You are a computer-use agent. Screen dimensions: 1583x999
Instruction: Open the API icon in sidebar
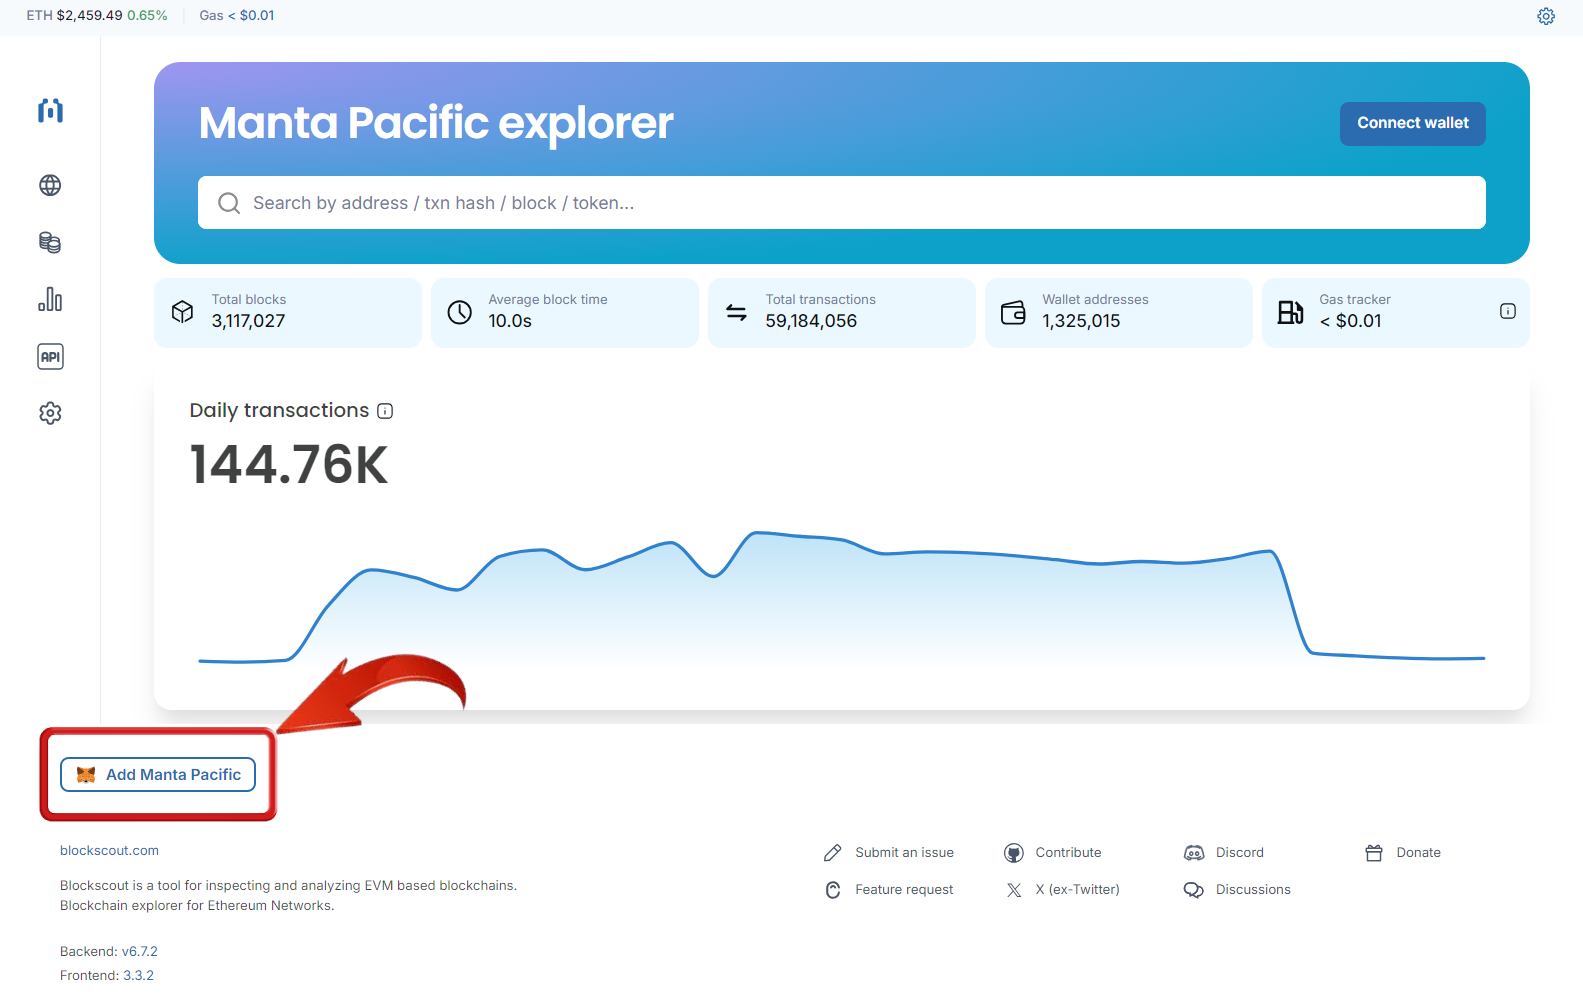[50, 356]
